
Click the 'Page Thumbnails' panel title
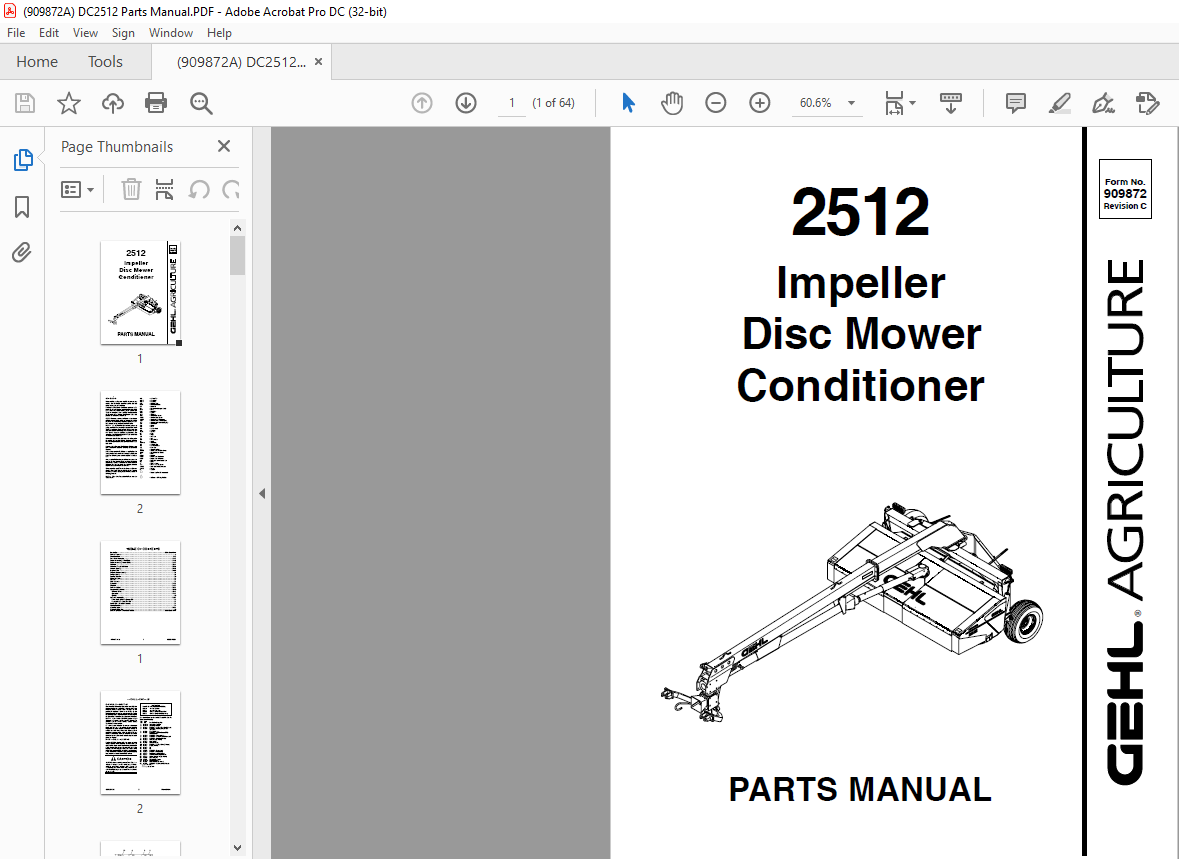pos(117,147)
